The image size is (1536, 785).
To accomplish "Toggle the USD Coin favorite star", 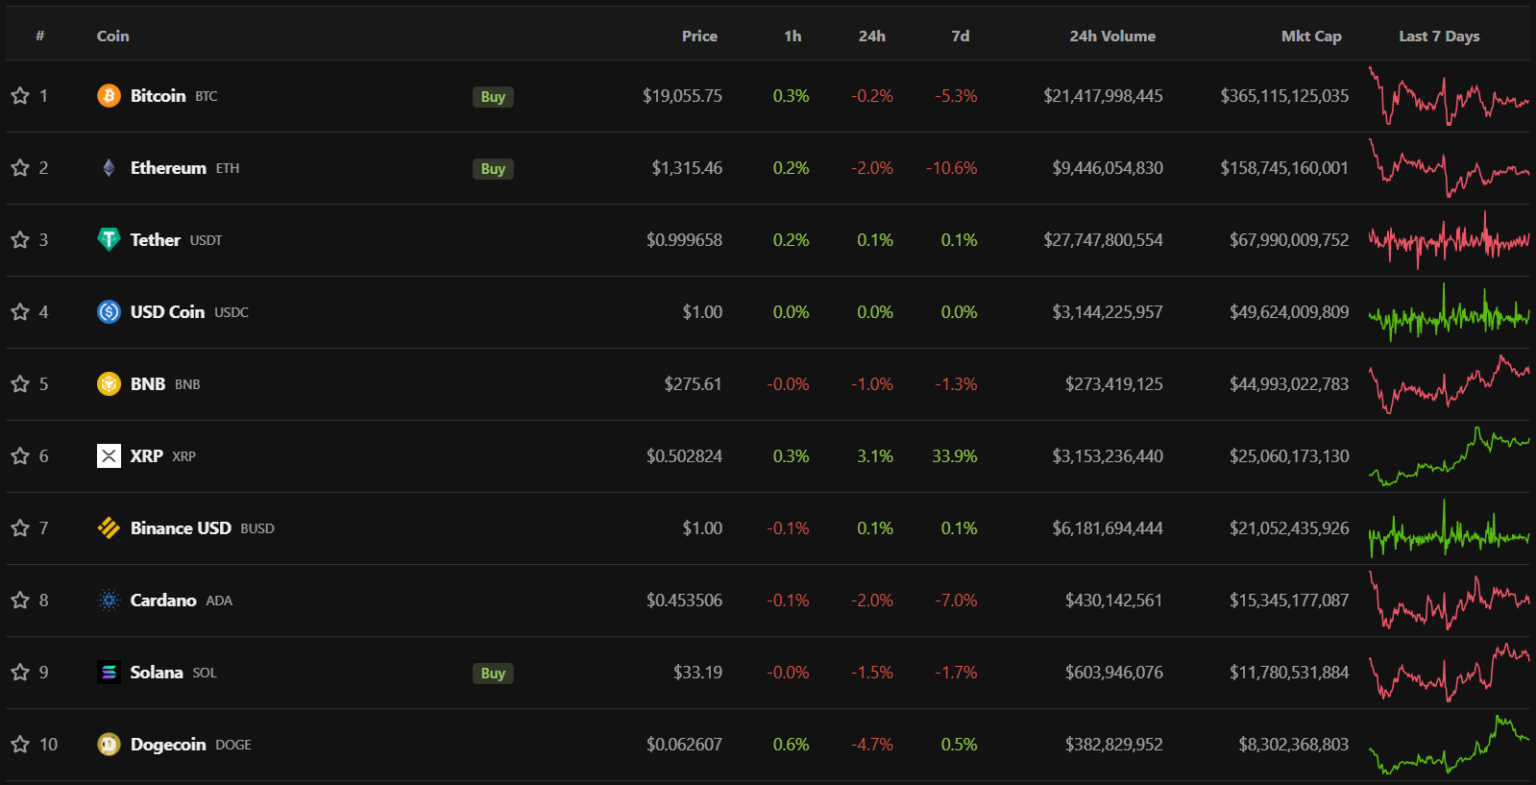I will click(20, 312).
